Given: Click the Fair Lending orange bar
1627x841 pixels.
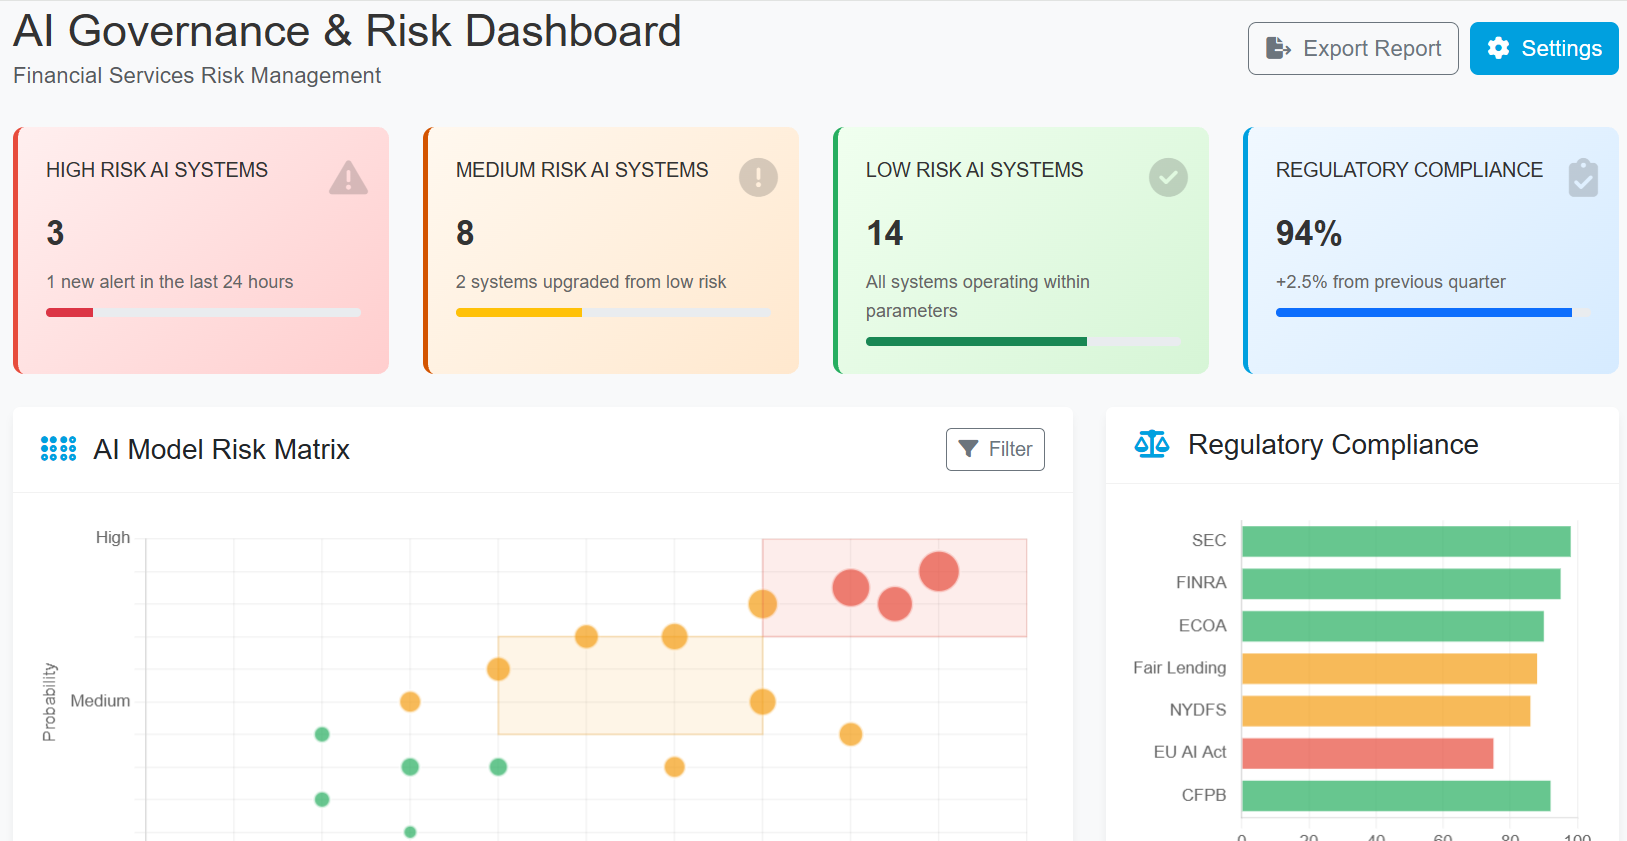Looking at the screenshot, I should pos(1389,669).
